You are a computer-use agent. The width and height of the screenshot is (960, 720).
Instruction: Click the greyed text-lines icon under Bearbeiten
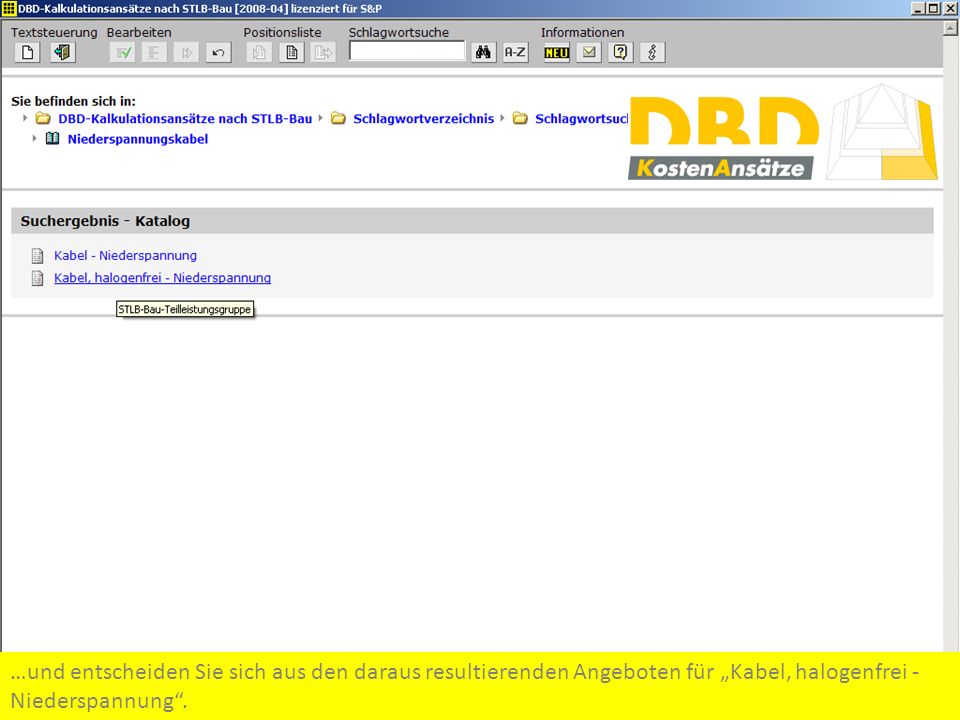154,53
